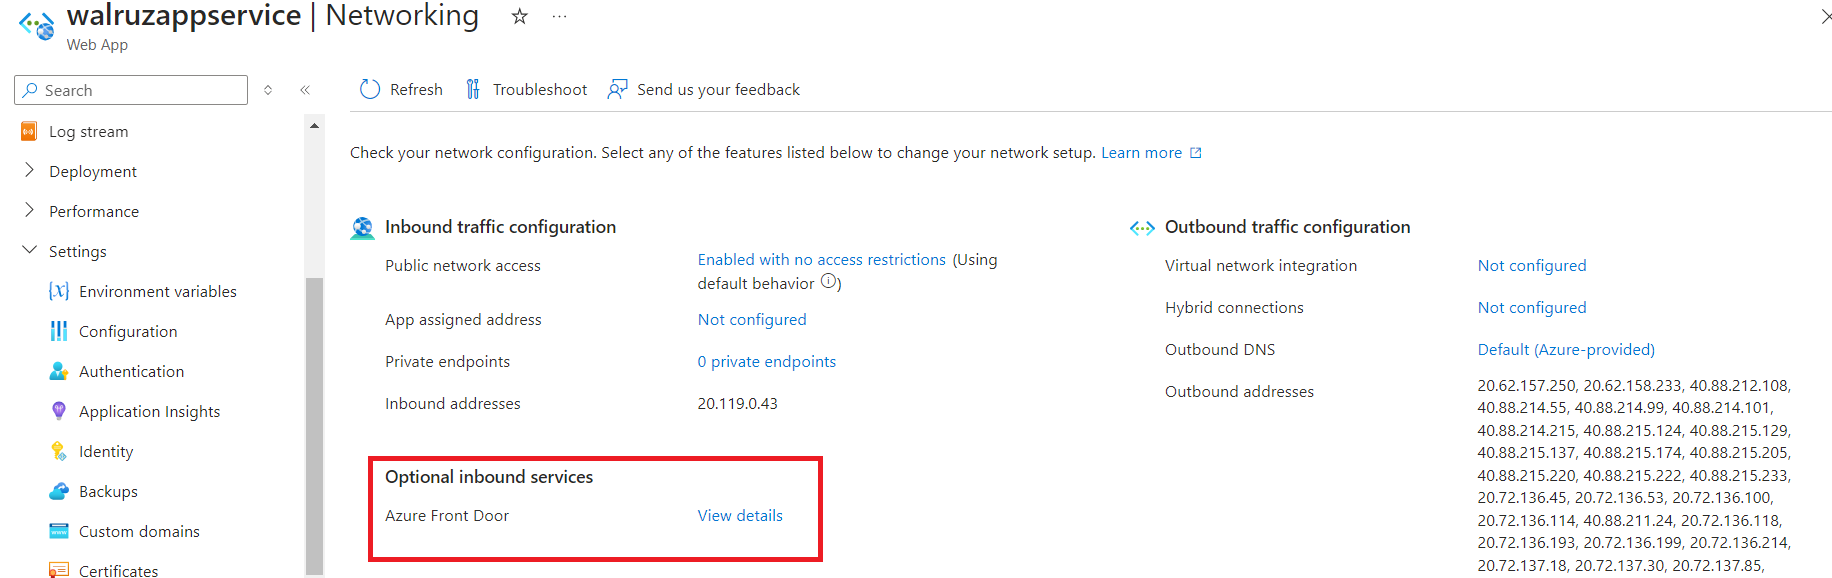Click the Refresh icon in the toolbar
1832x578 pixels.
click(369, 89)
